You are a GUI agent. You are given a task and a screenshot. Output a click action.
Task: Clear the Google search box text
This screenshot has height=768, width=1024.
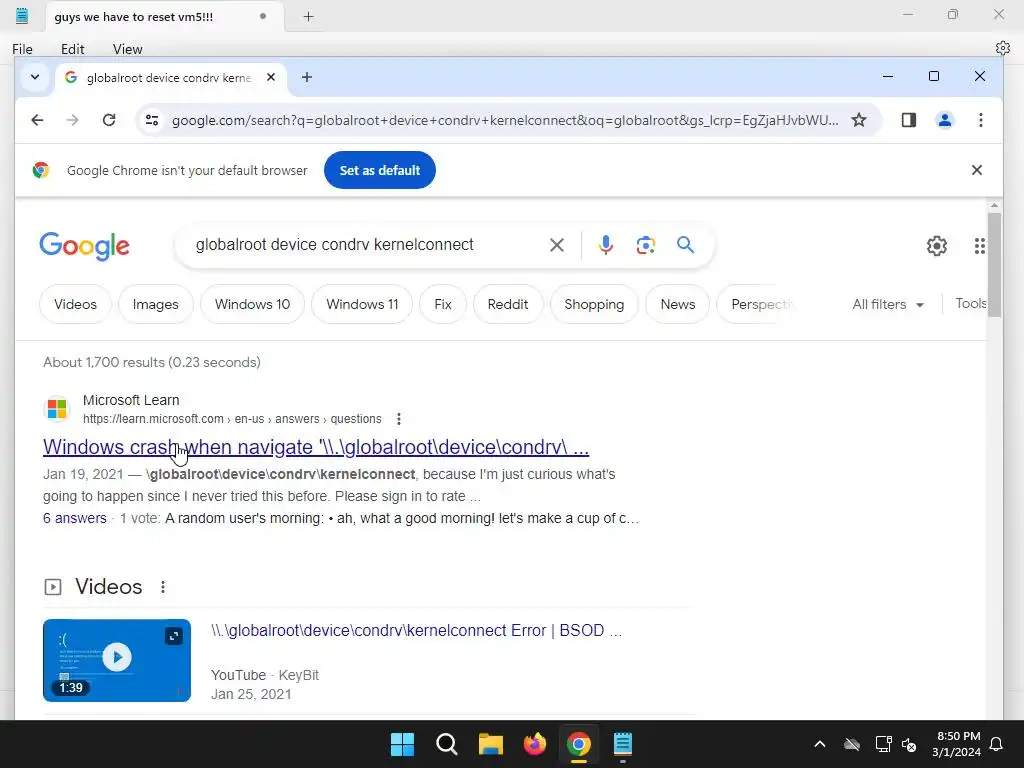coord(556,245)
